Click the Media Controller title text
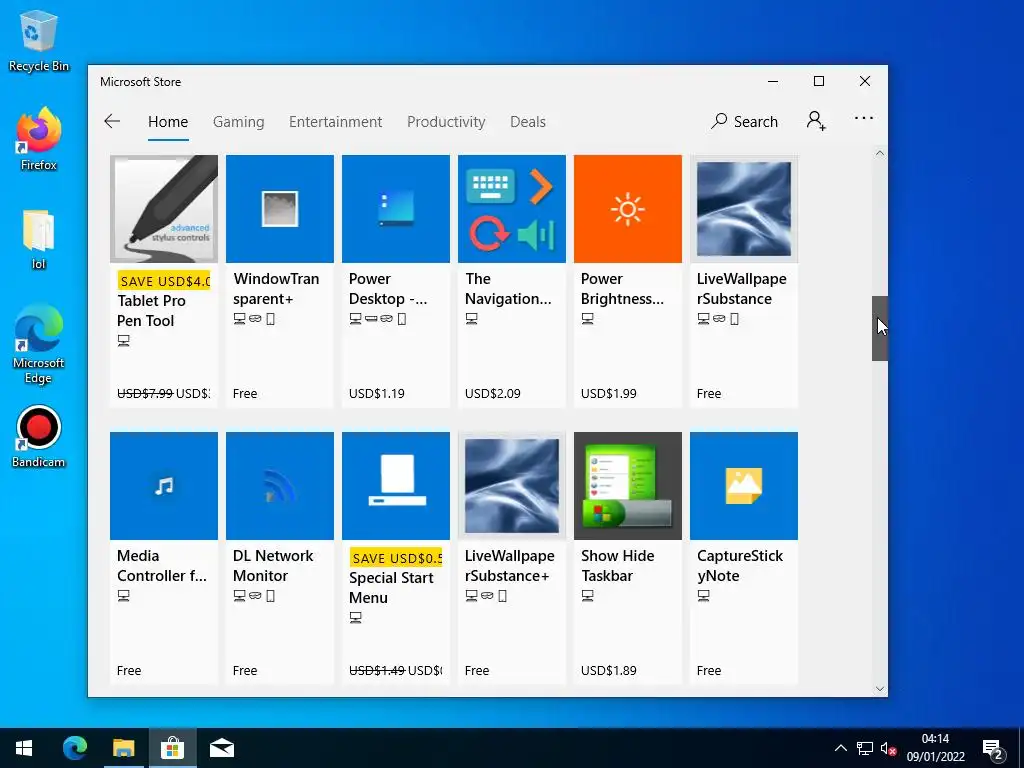1024x768 pixels. coord(162,566)
